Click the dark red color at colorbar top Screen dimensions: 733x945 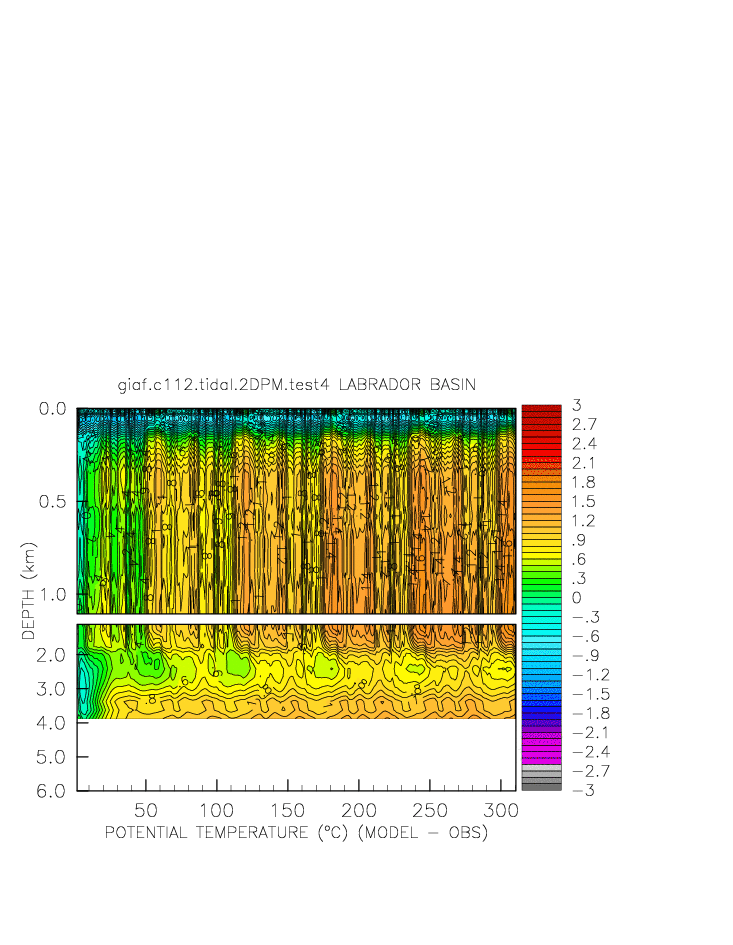541,409
